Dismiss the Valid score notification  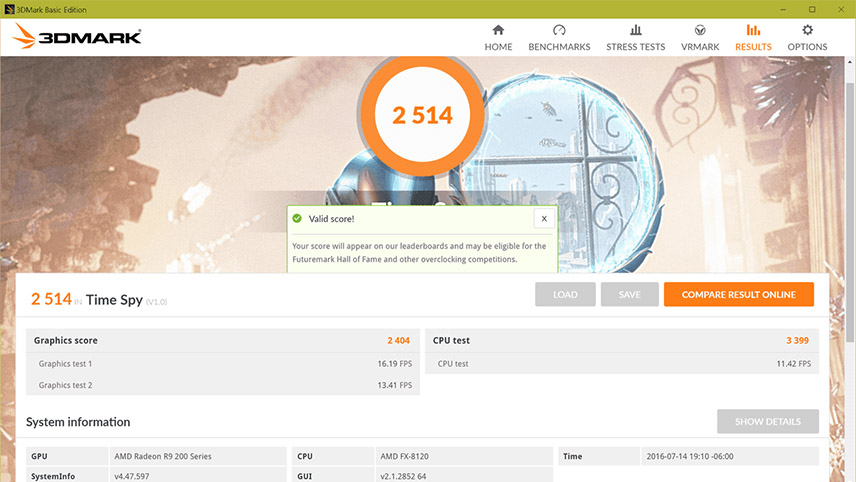[544, 218]
